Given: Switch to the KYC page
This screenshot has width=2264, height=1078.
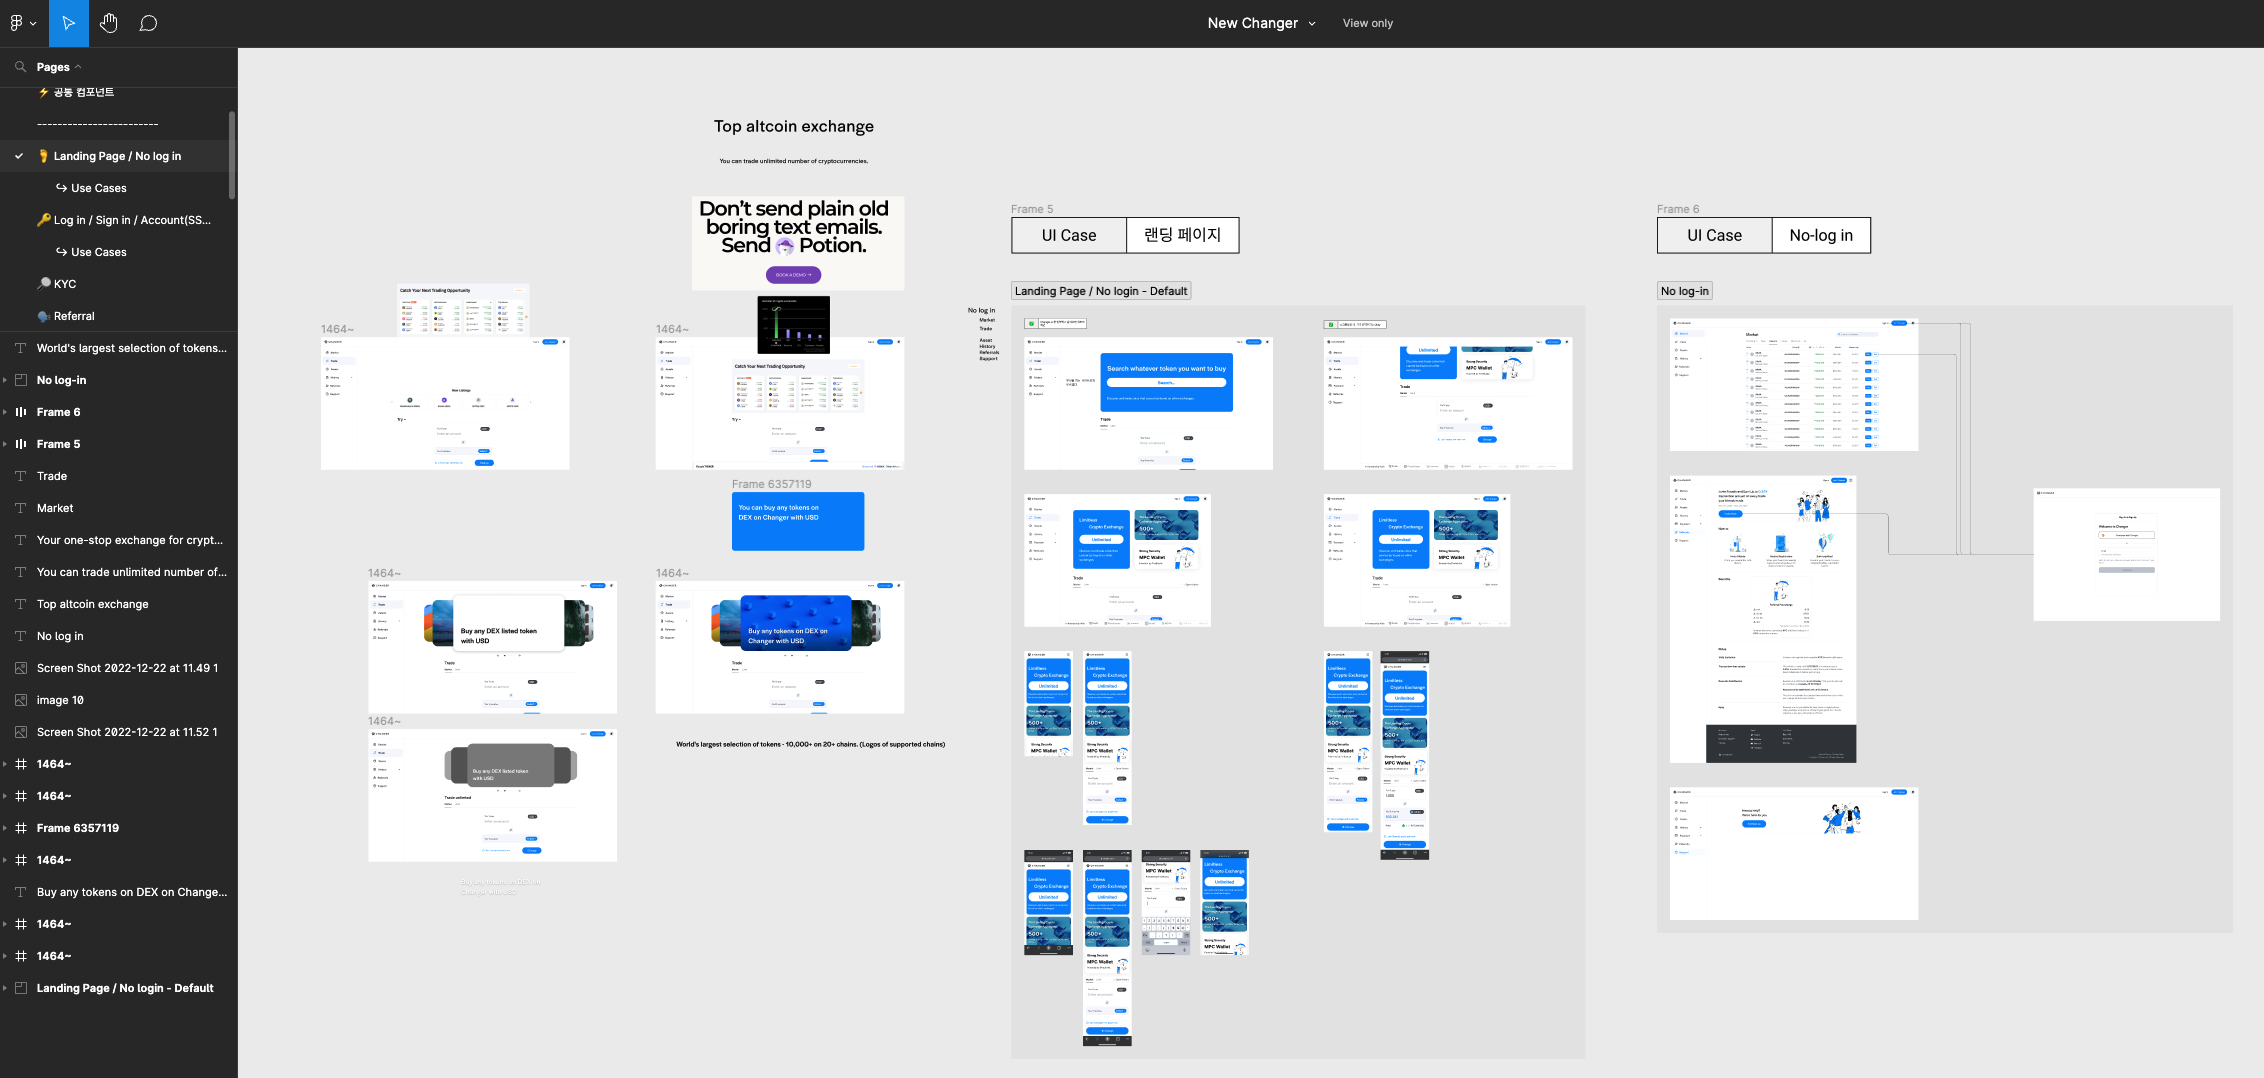Looking at the screenshot, I should click(x=64, y=284).
